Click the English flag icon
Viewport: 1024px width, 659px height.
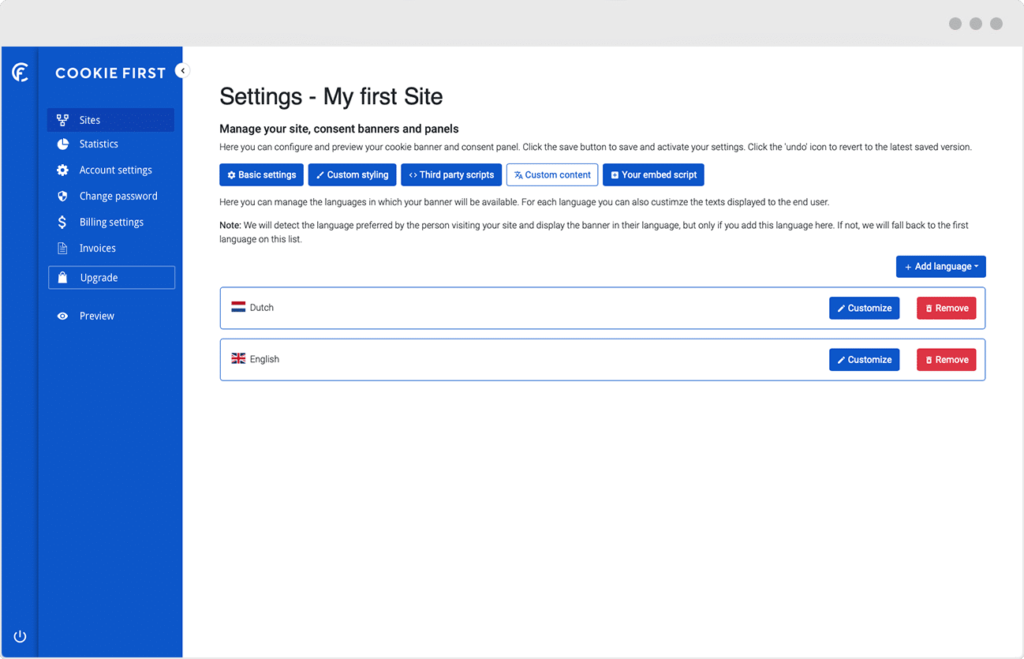point(239,358)
